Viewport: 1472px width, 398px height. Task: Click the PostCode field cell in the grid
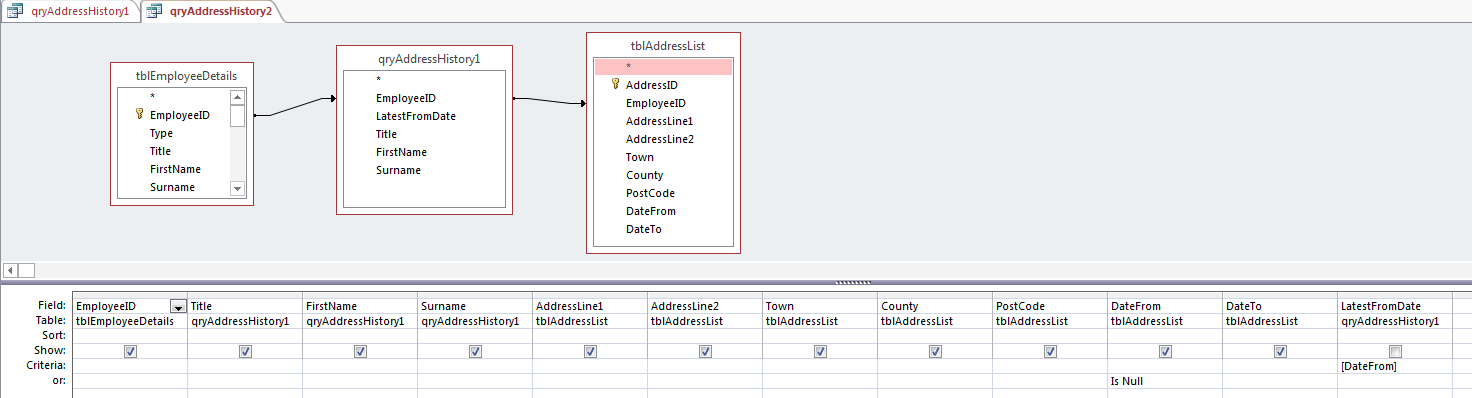(1050, 306)
